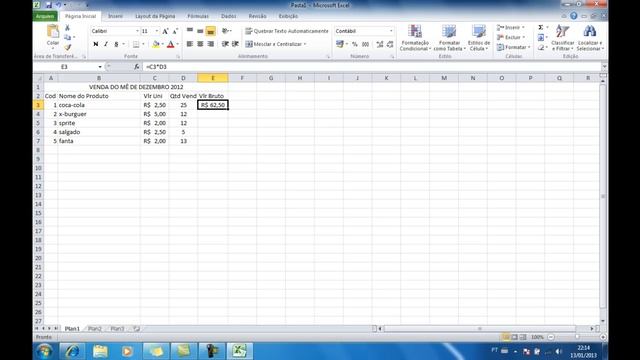The width and height of the screenshot is (640, 360).
Task: Click the Excel help question icon
Action: [573, 16]
